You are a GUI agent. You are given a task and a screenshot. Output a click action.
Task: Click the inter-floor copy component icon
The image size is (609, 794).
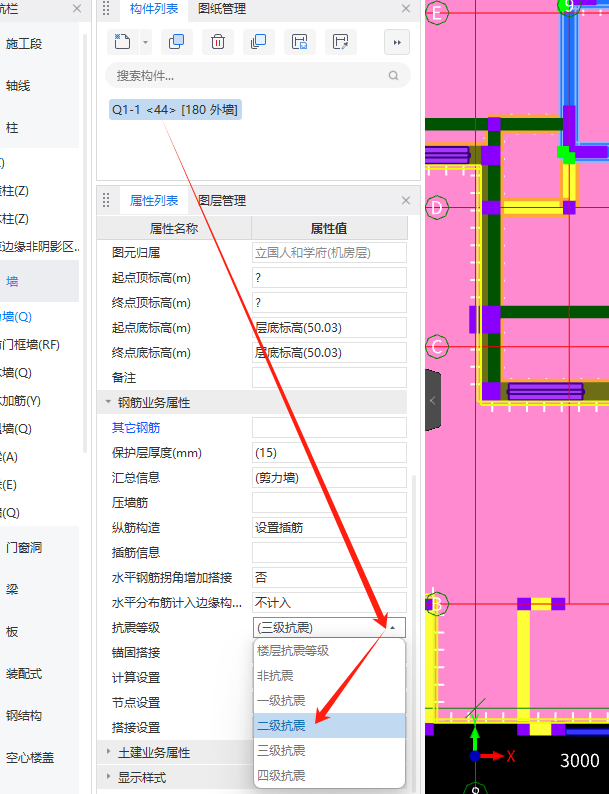click(259, 42)
